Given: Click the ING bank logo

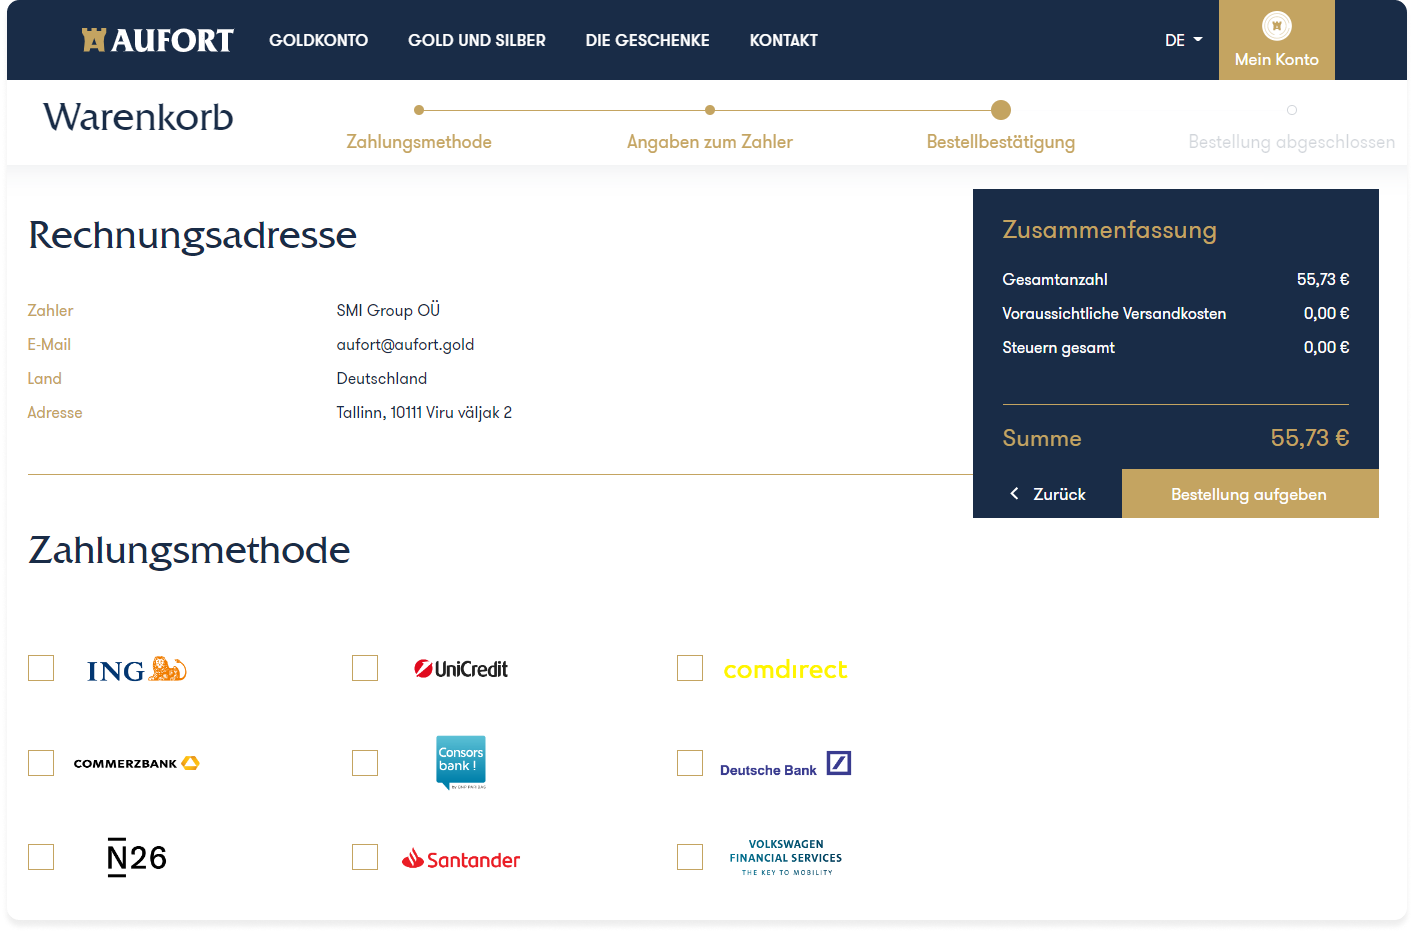Looking at the screenshot, I should [x=136, y=670].
